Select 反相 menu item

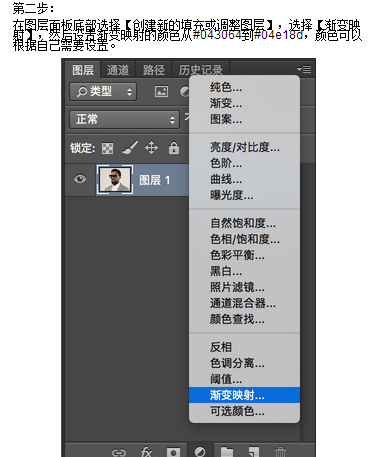pos(244,347)
